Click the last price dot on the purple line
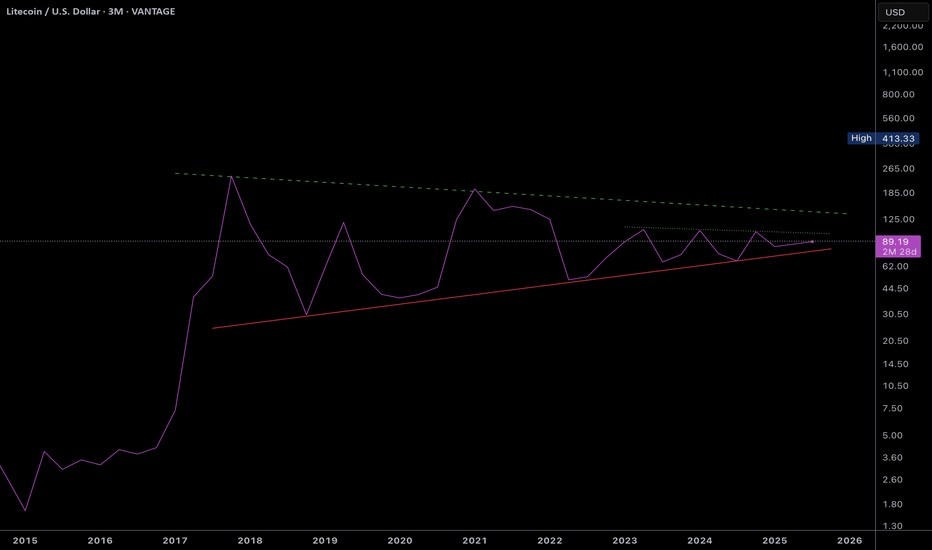 812,241
